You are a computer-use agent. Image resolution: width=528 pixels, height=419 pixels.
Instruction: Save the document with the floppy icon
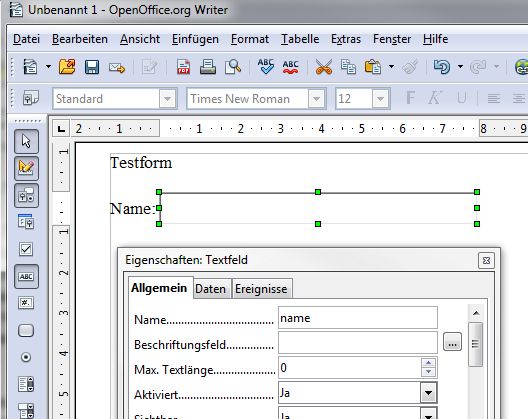[x=92, y=67]
